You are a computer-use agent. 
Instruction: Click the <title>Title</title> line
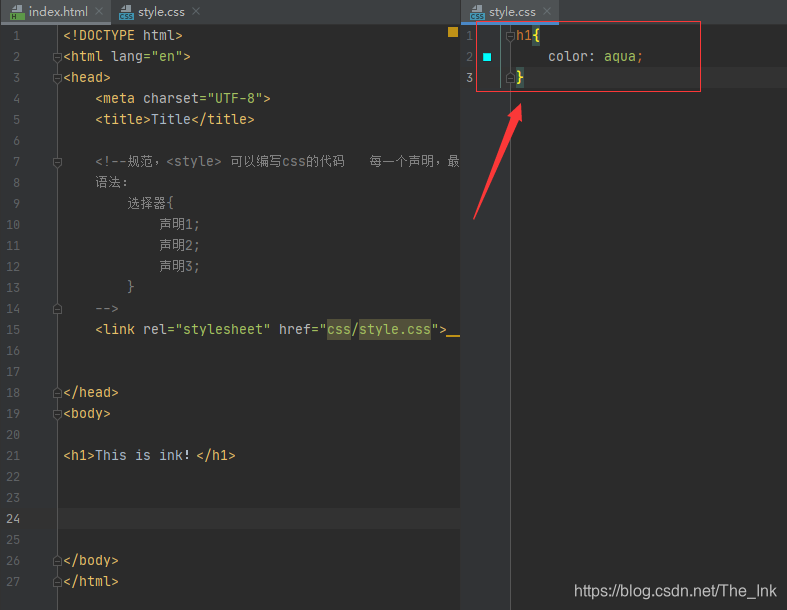click(175, 119)
